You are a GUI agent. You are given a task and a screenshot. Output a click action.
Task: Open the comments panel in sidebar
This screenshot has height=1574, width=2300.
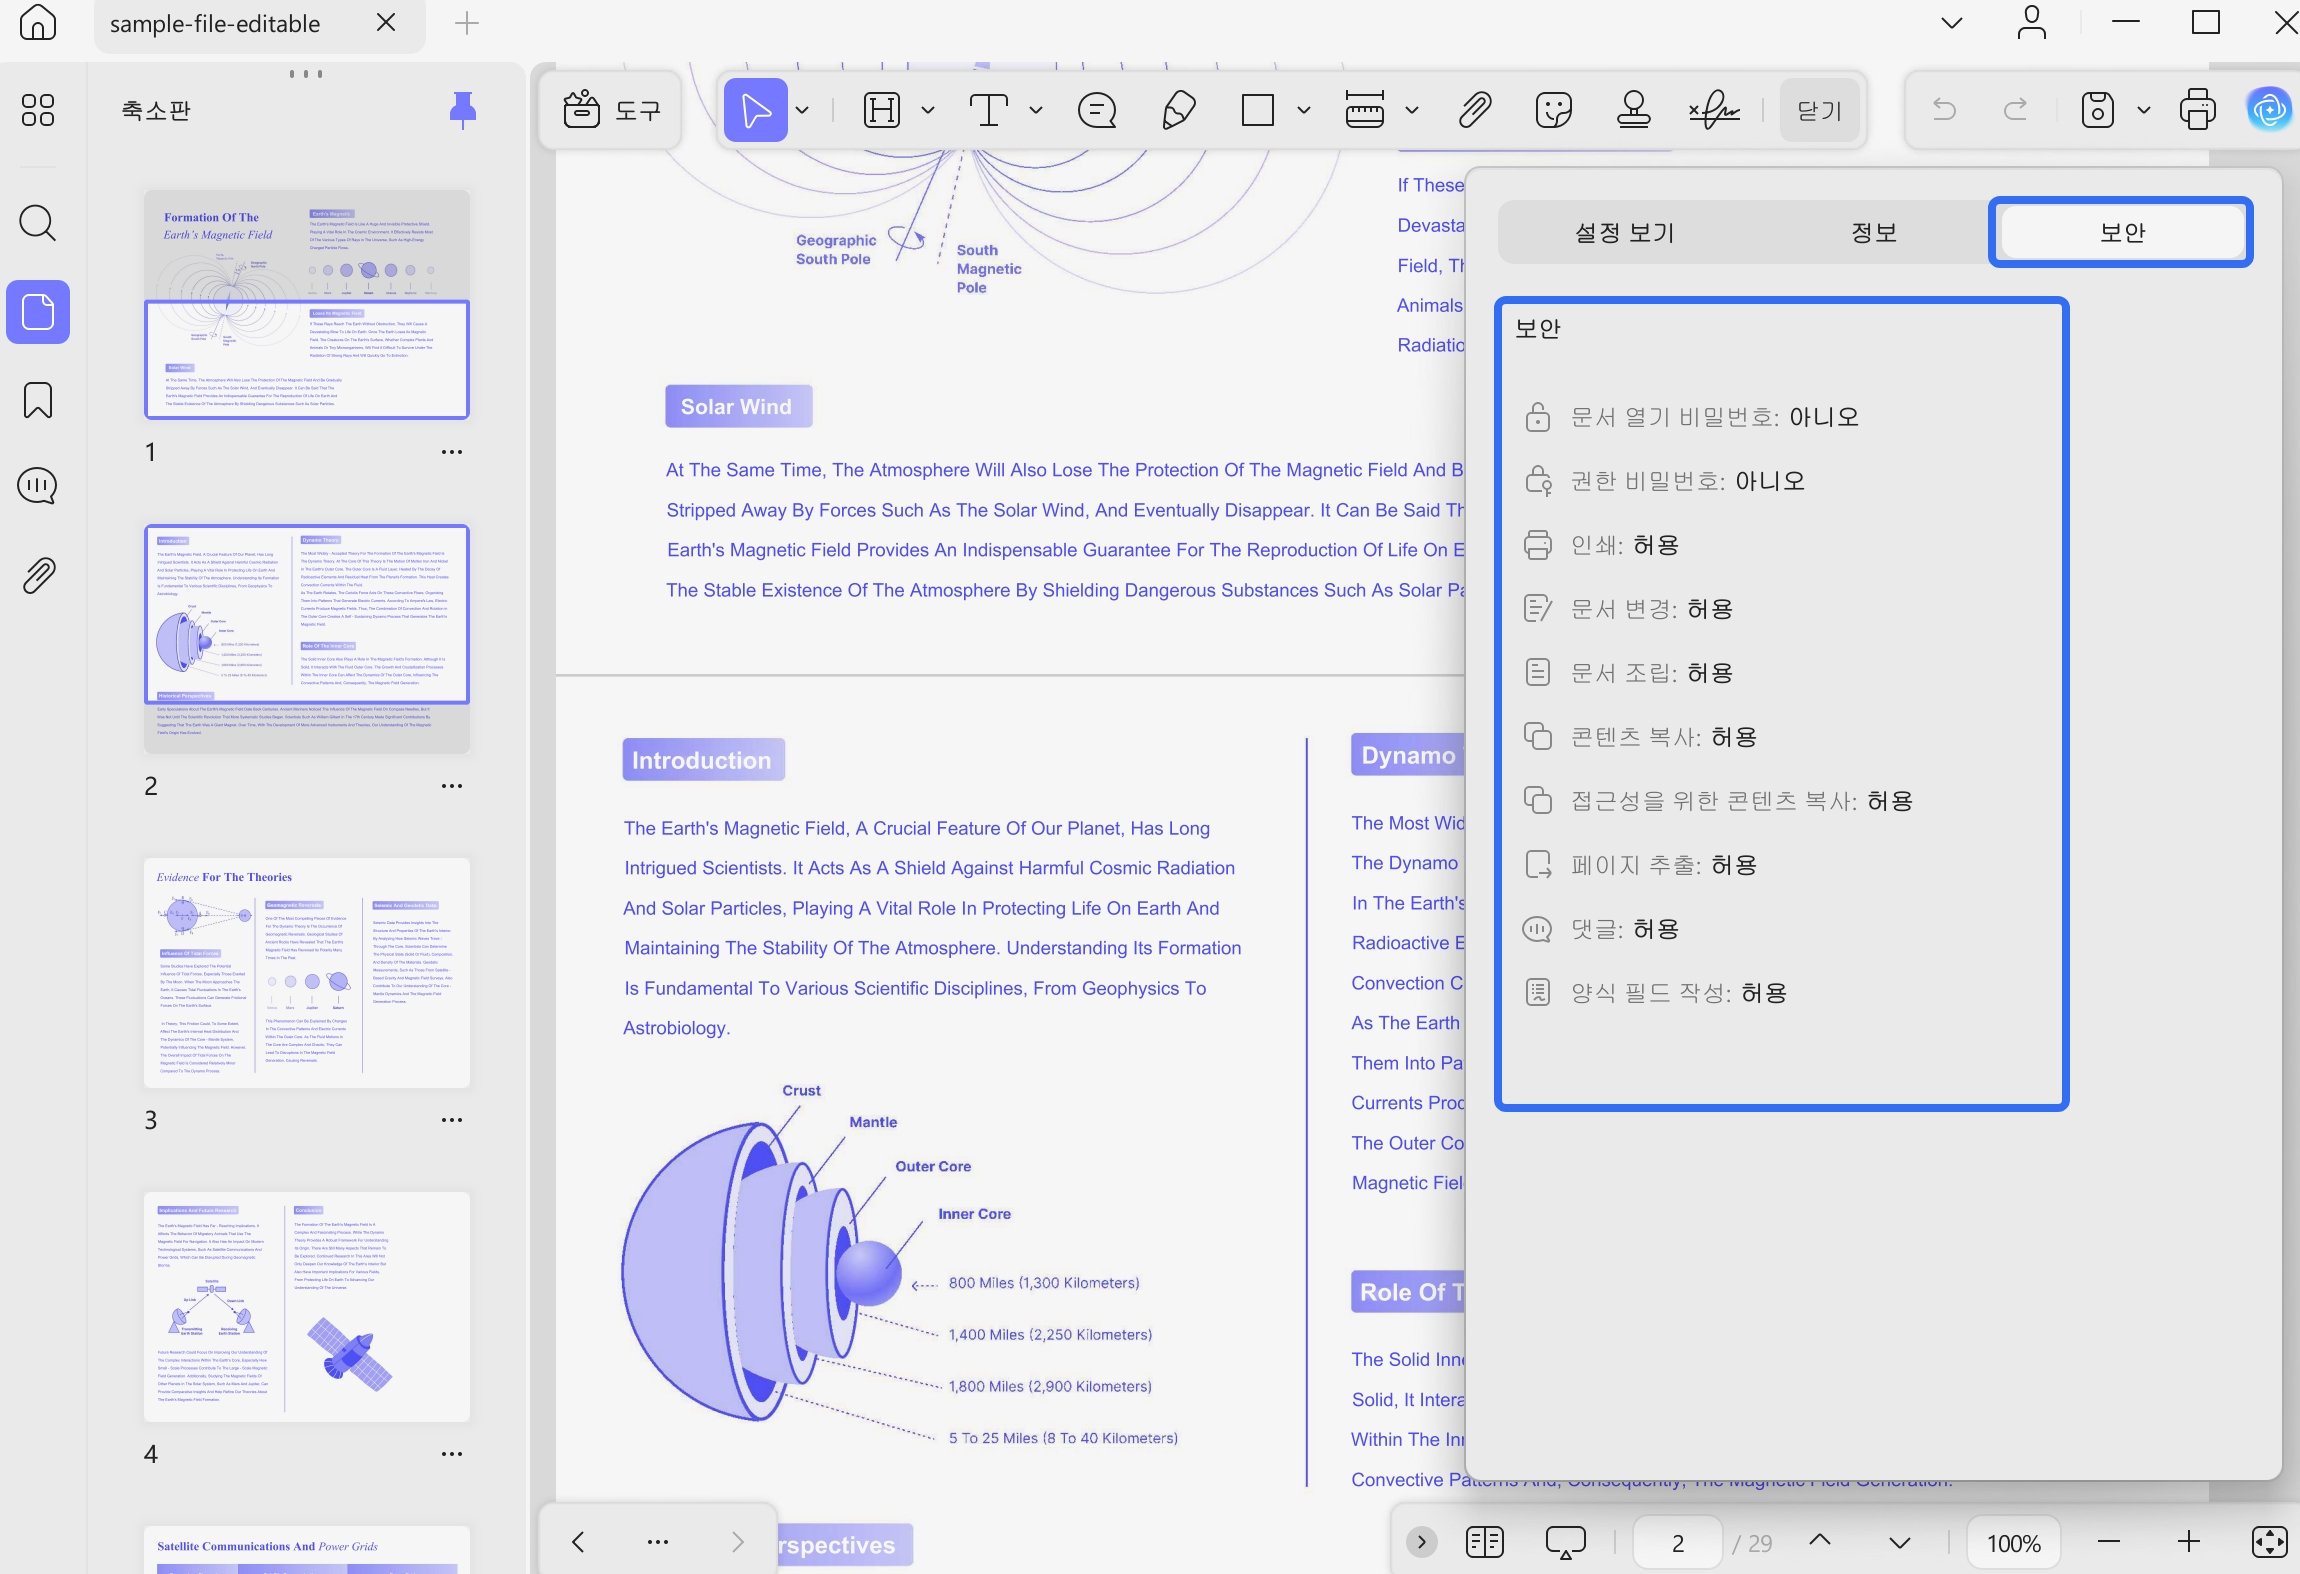point(38,487)
